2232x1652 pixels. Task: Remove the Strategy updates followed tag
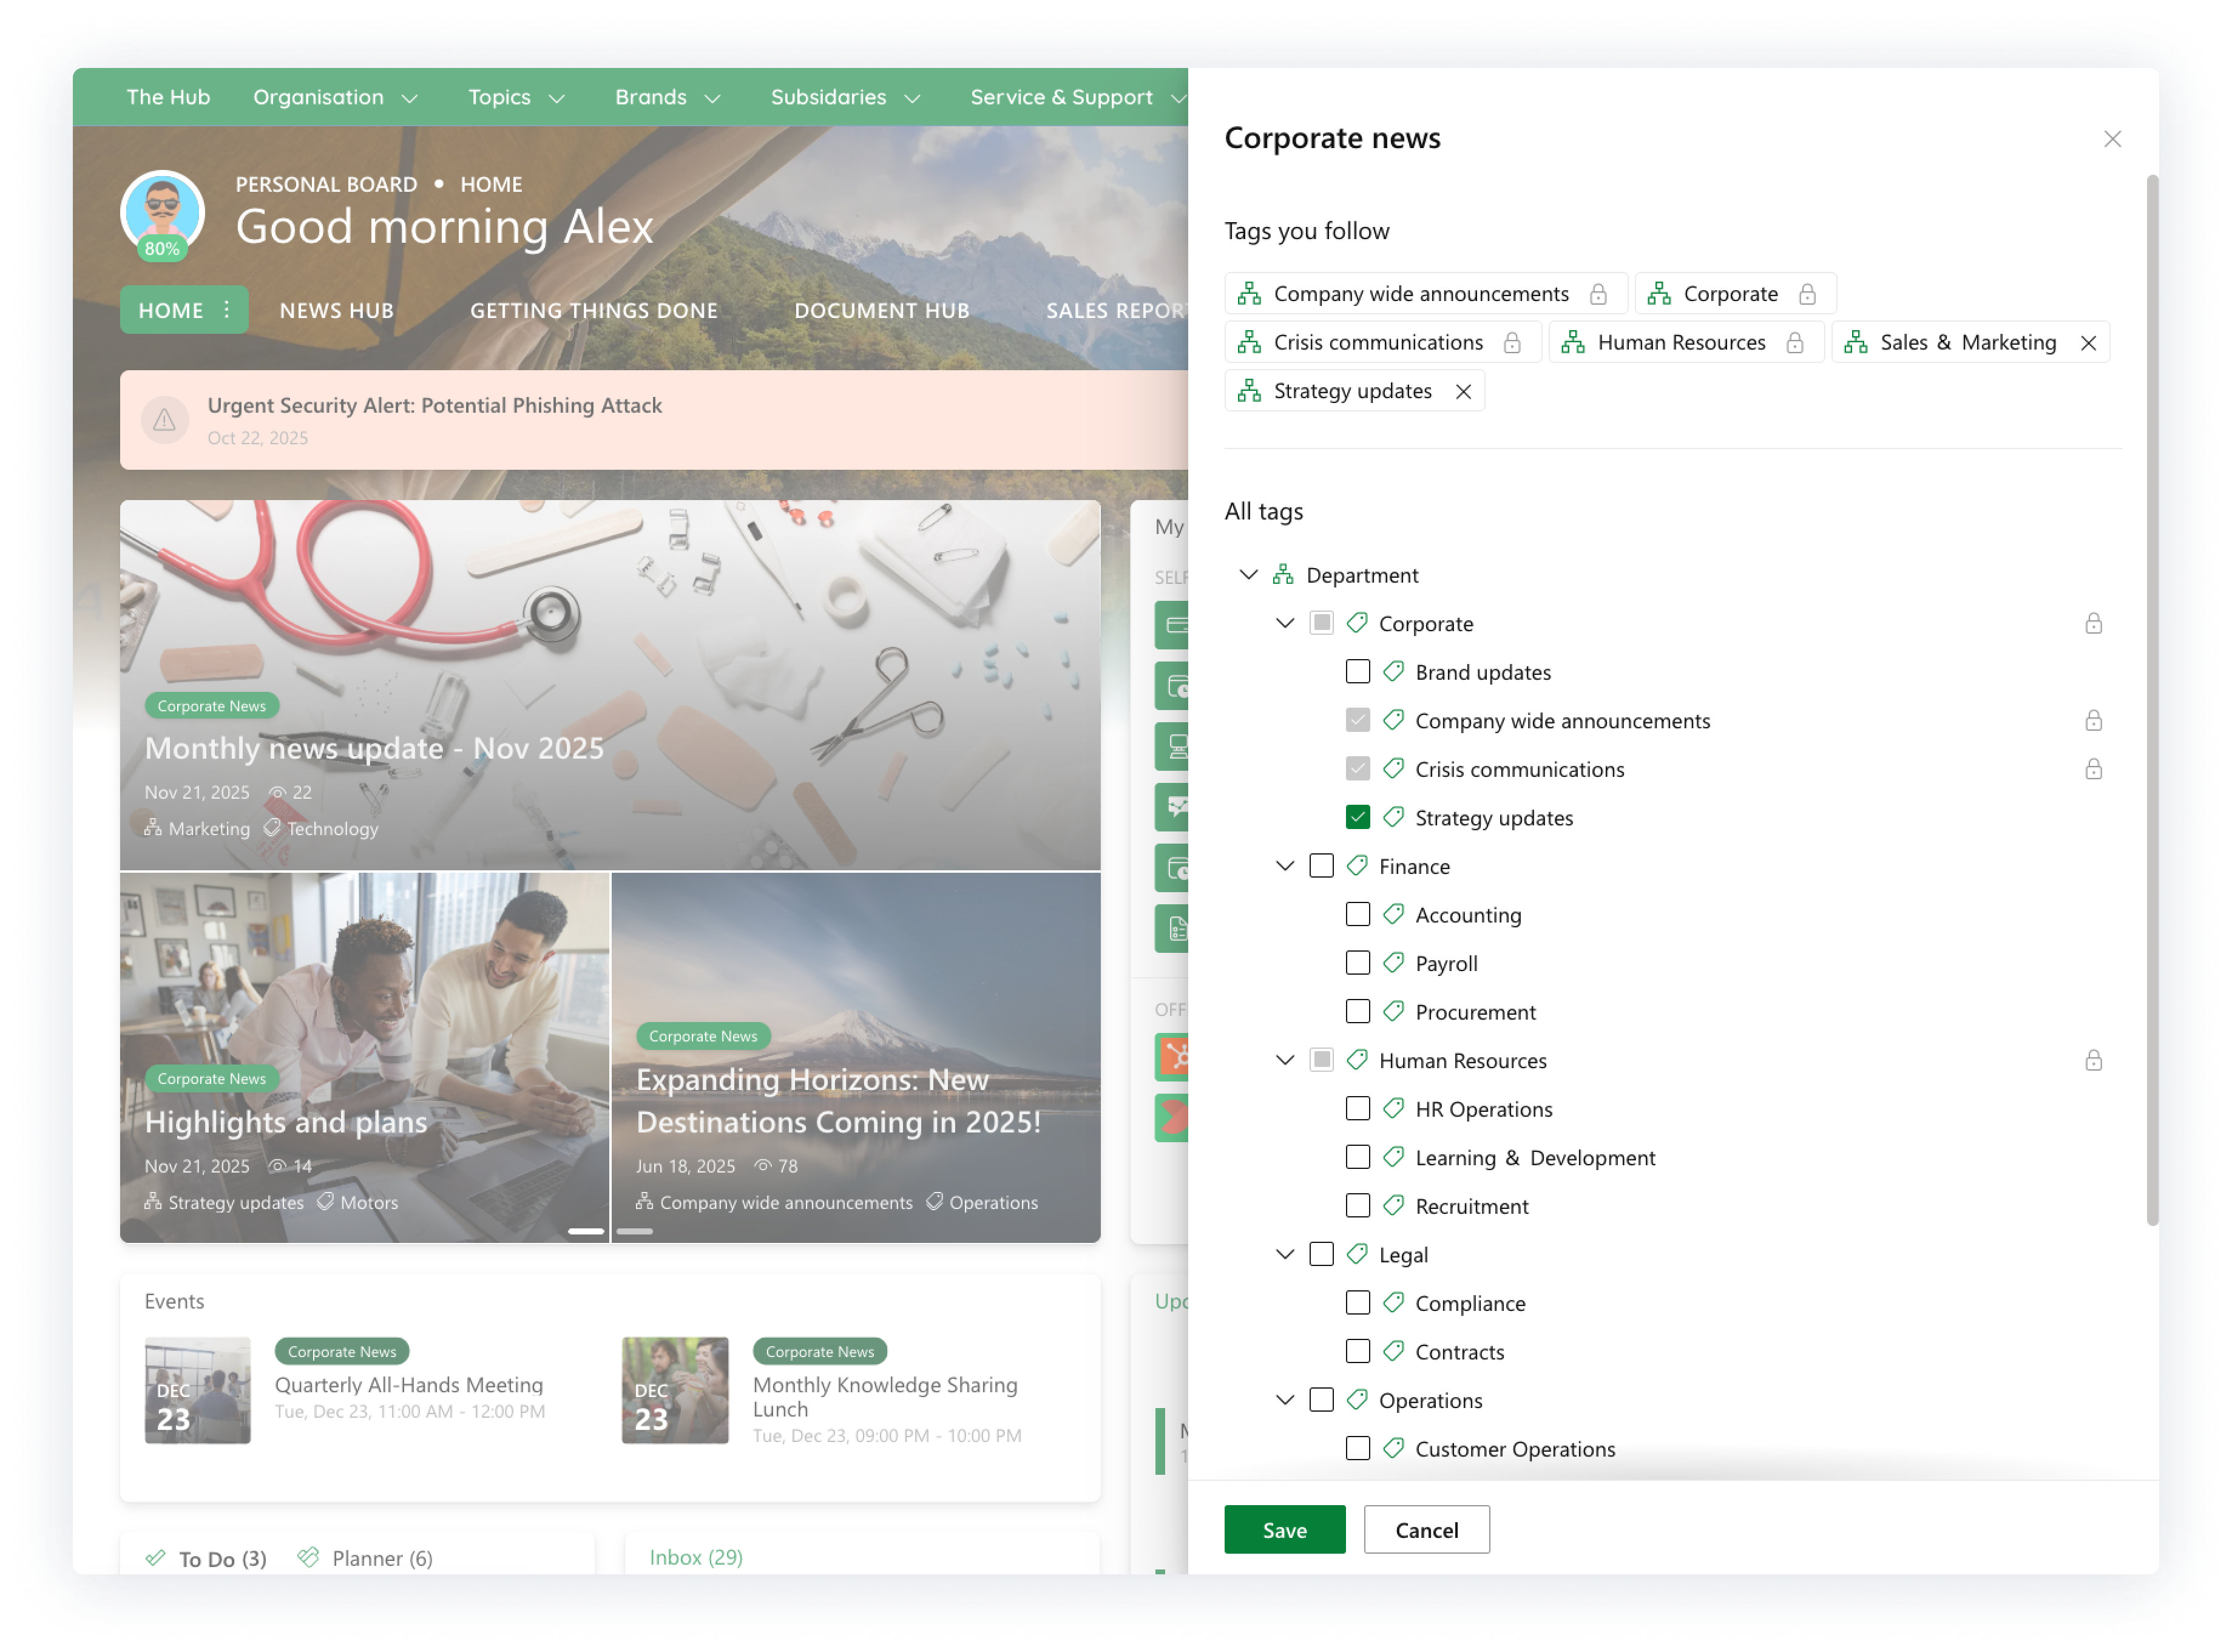coord(1463,391)
